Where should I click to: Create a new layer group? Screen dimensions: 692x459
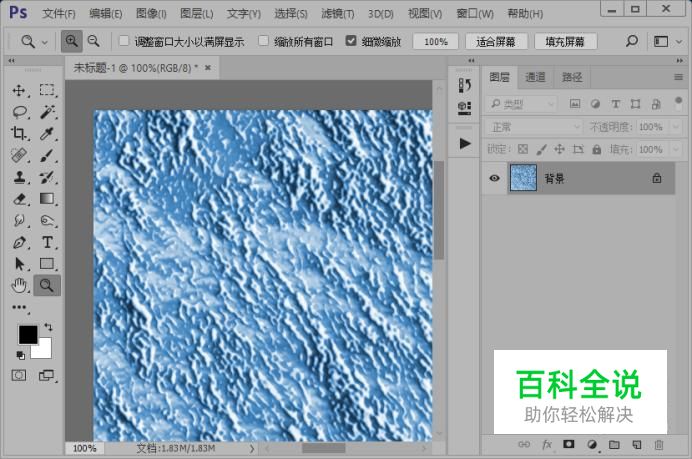[614, 444]
